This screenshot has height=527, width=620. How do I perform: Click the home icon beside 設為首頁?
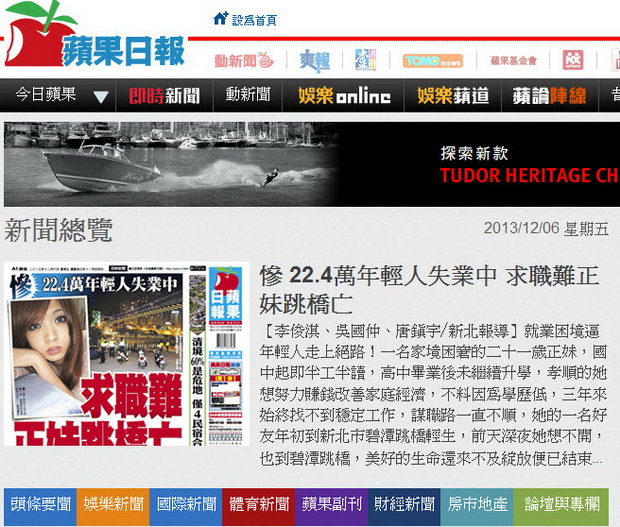(221, 18)
